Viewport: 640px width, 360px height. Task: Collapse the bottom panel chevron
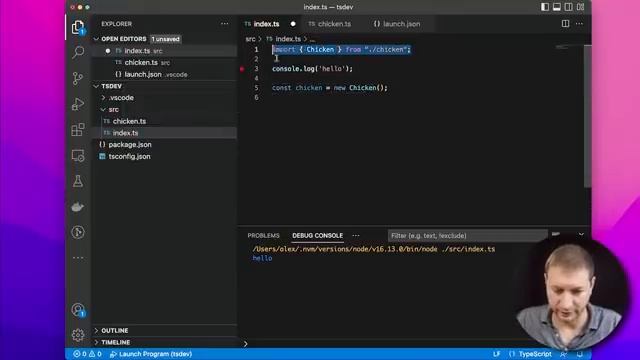(x=581, y=235)
